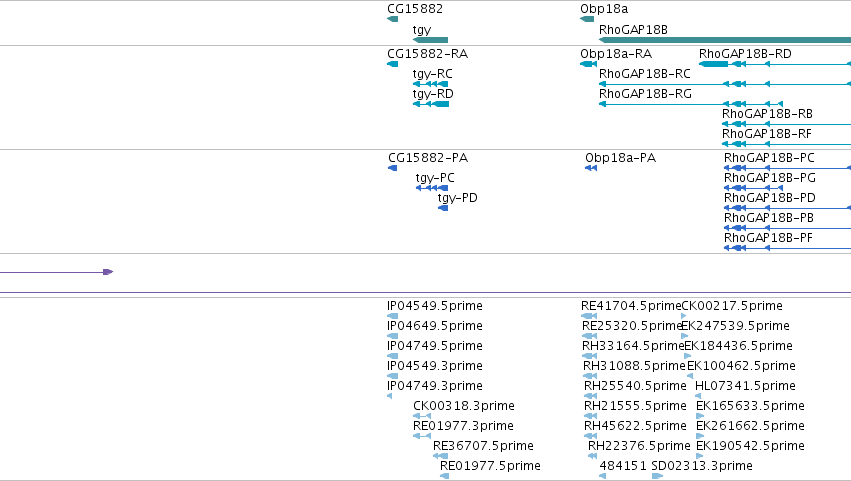Select the IP04749.3prime EST

coord(390,396)
